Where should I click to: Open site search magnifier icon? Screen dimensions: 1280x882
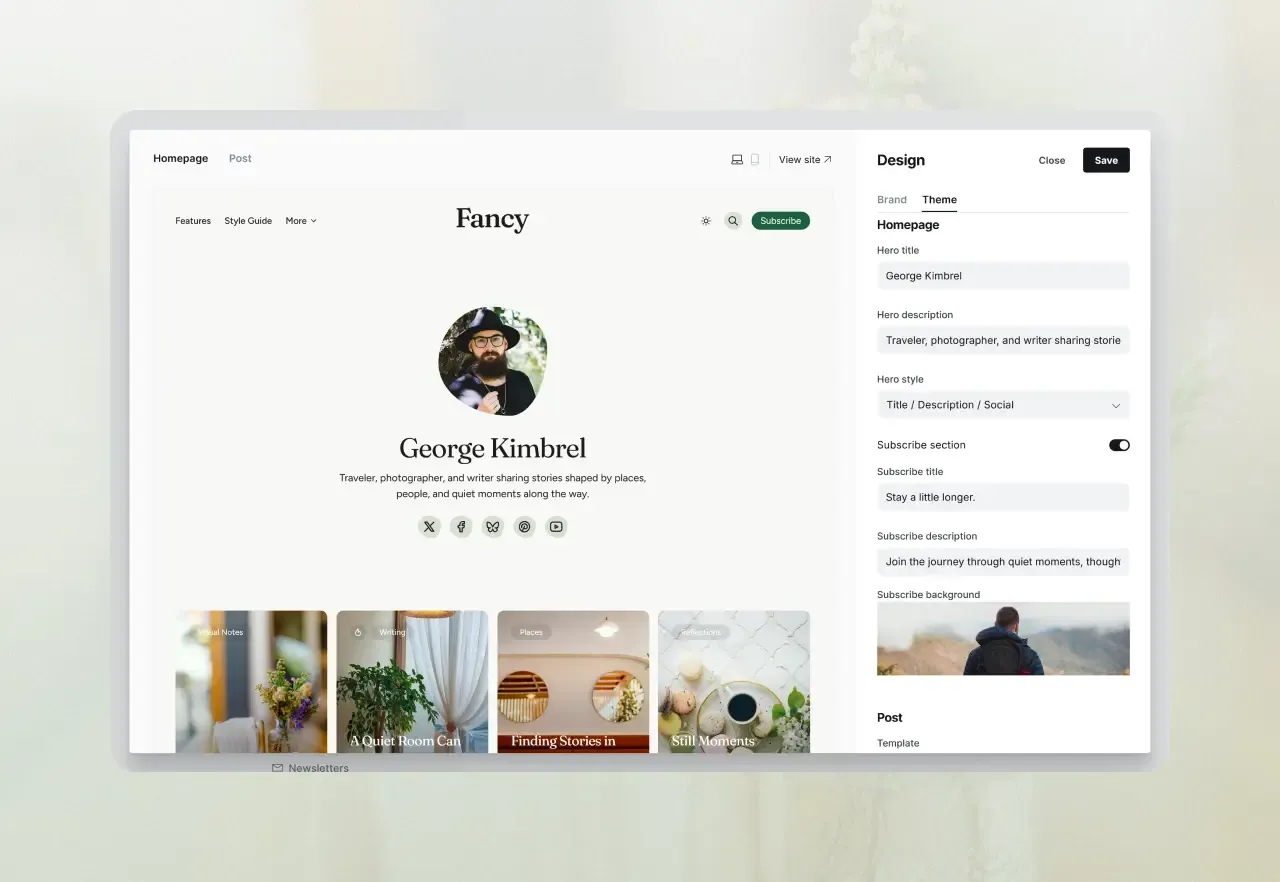(733, 221)
